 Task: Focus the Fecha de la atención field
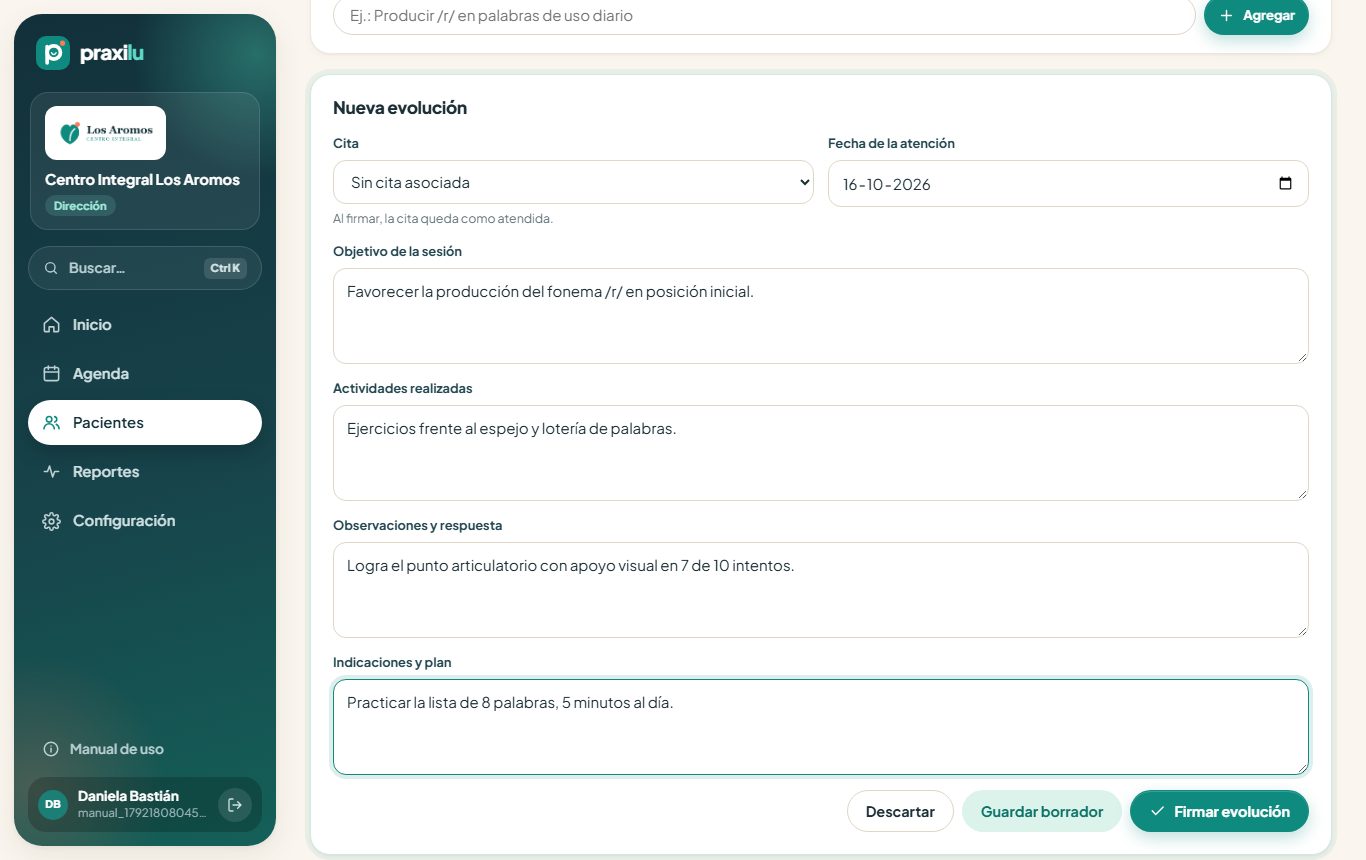click(x=1068, y=183)
